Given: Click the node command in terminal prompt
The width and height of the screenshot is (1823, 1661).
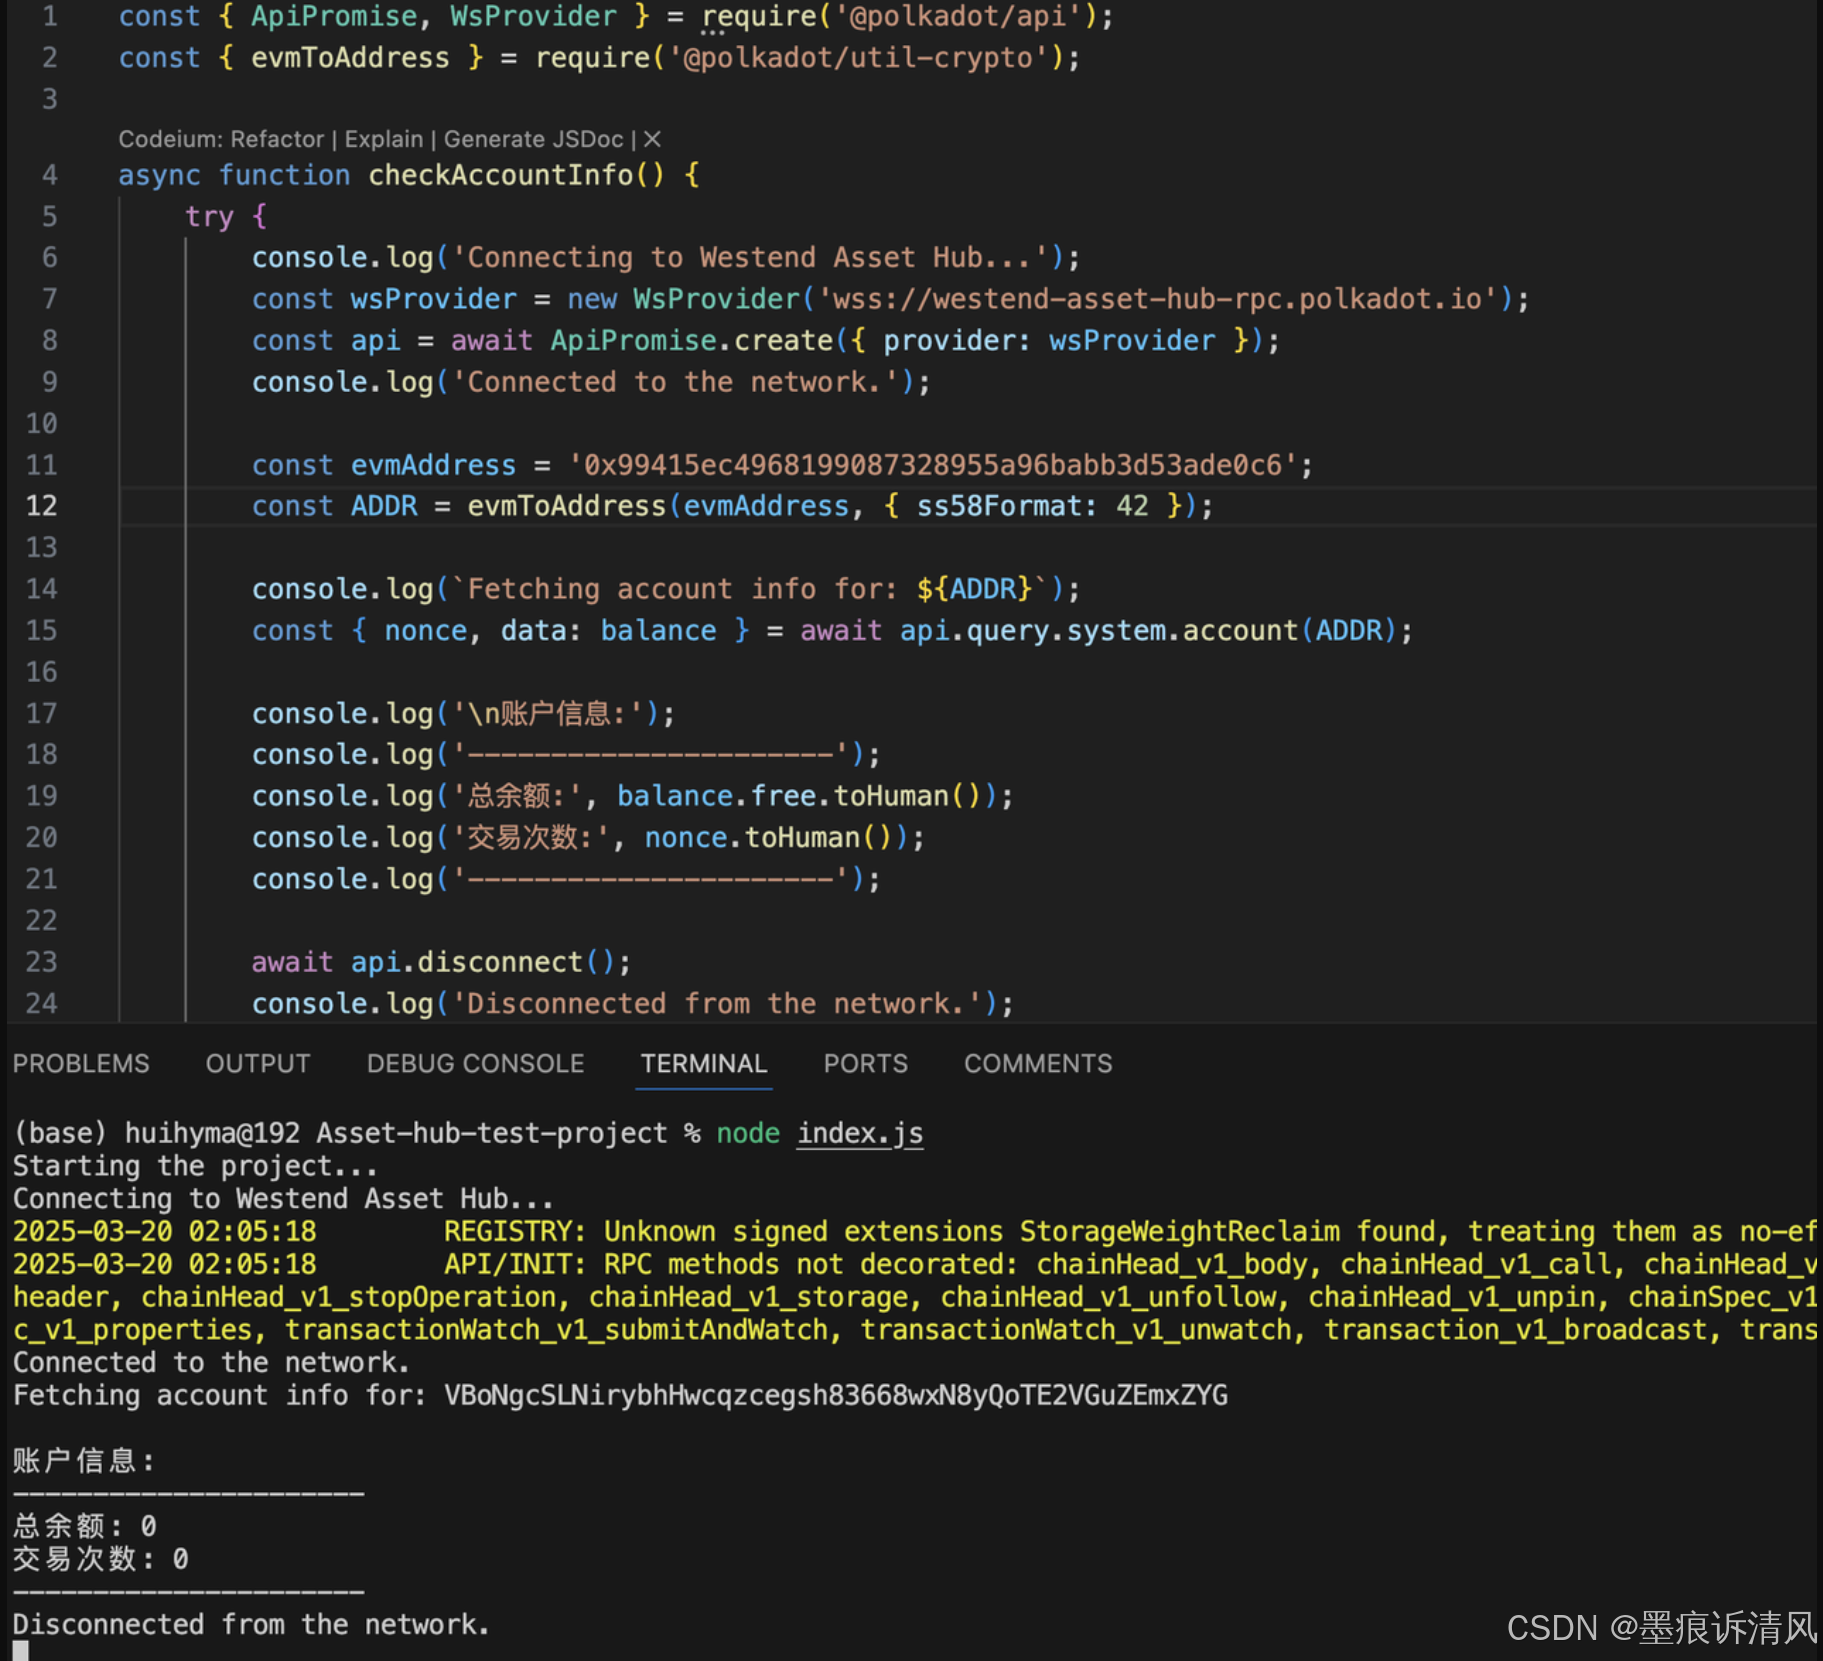Looking at the screenshot, I should tap(748, 1133).
